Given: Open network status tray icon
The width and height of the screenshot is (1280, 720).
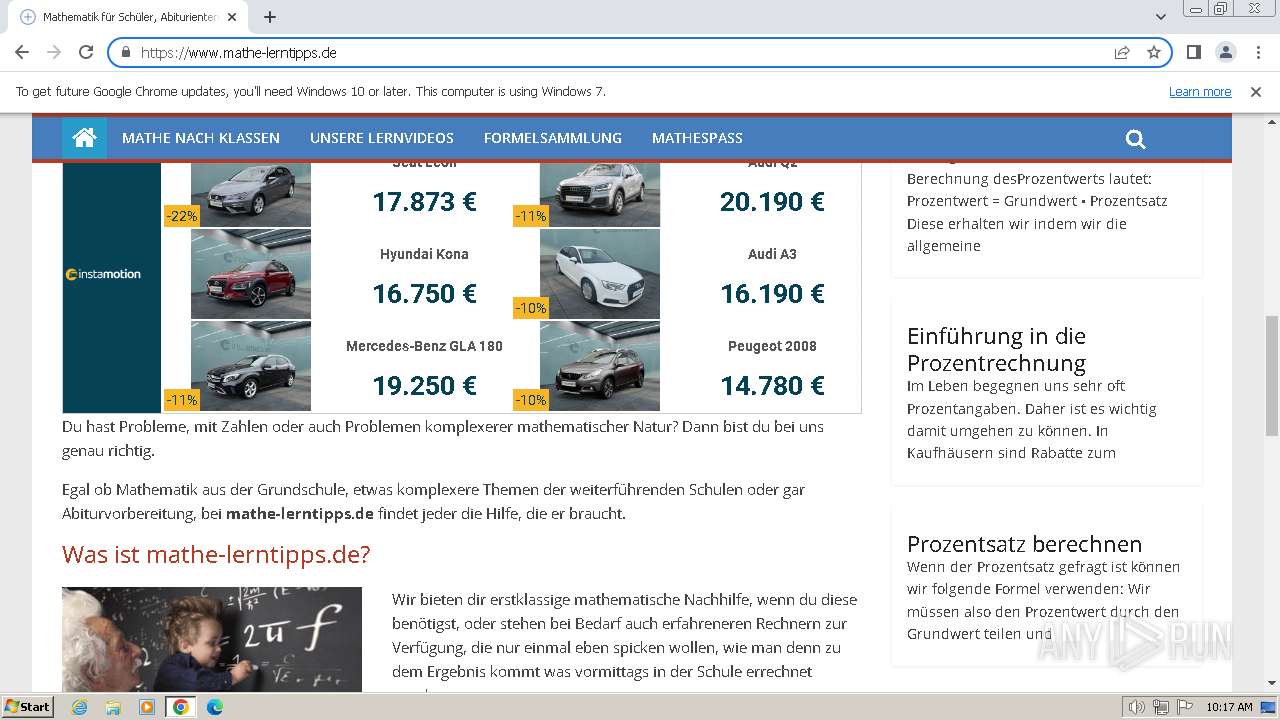Looking at the screenshot, I should pyautogui.click(x=1161, y=707).
